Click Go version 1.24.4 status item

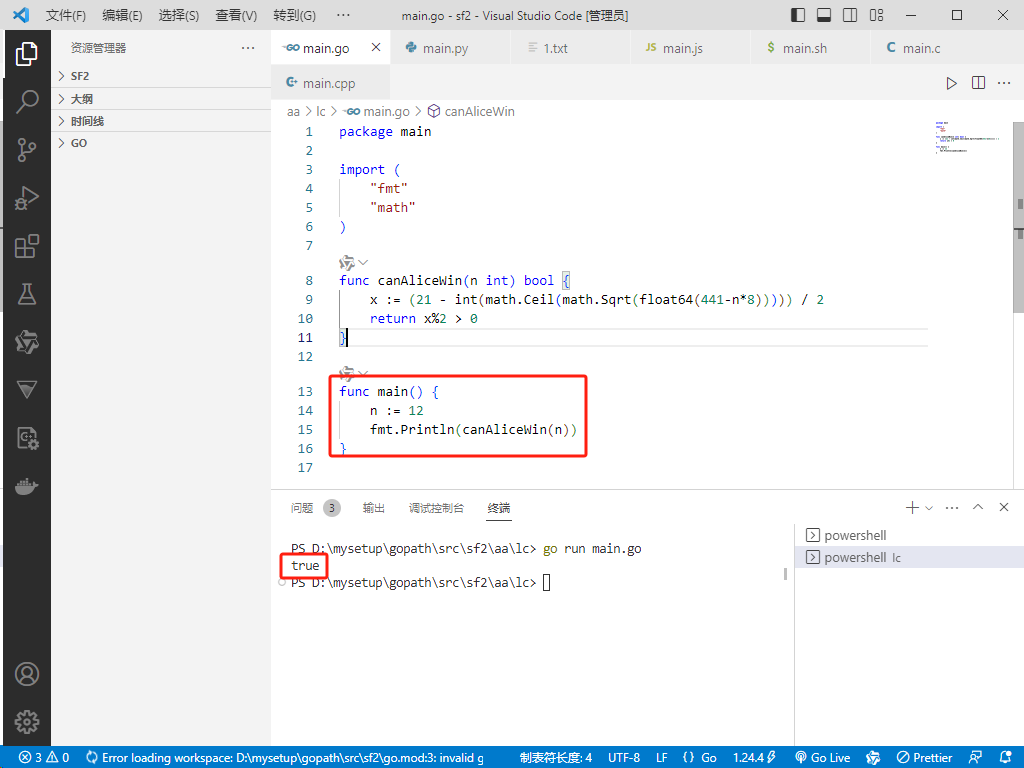click(x=754, y=758)
